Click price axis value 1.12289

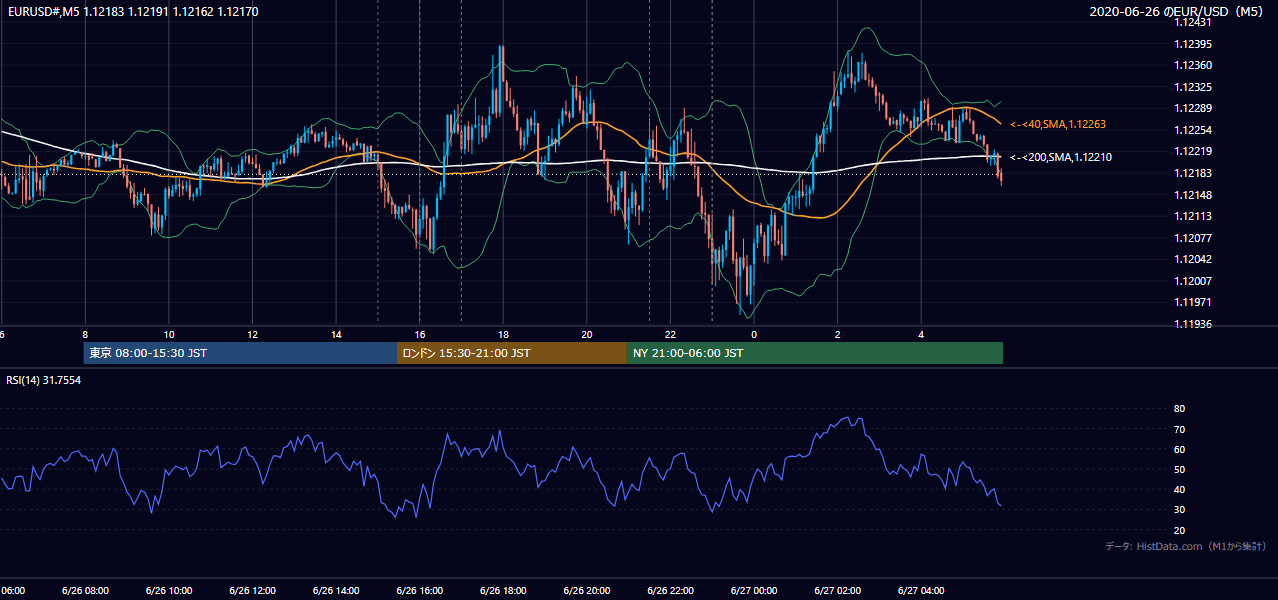tap(1194, 108)
